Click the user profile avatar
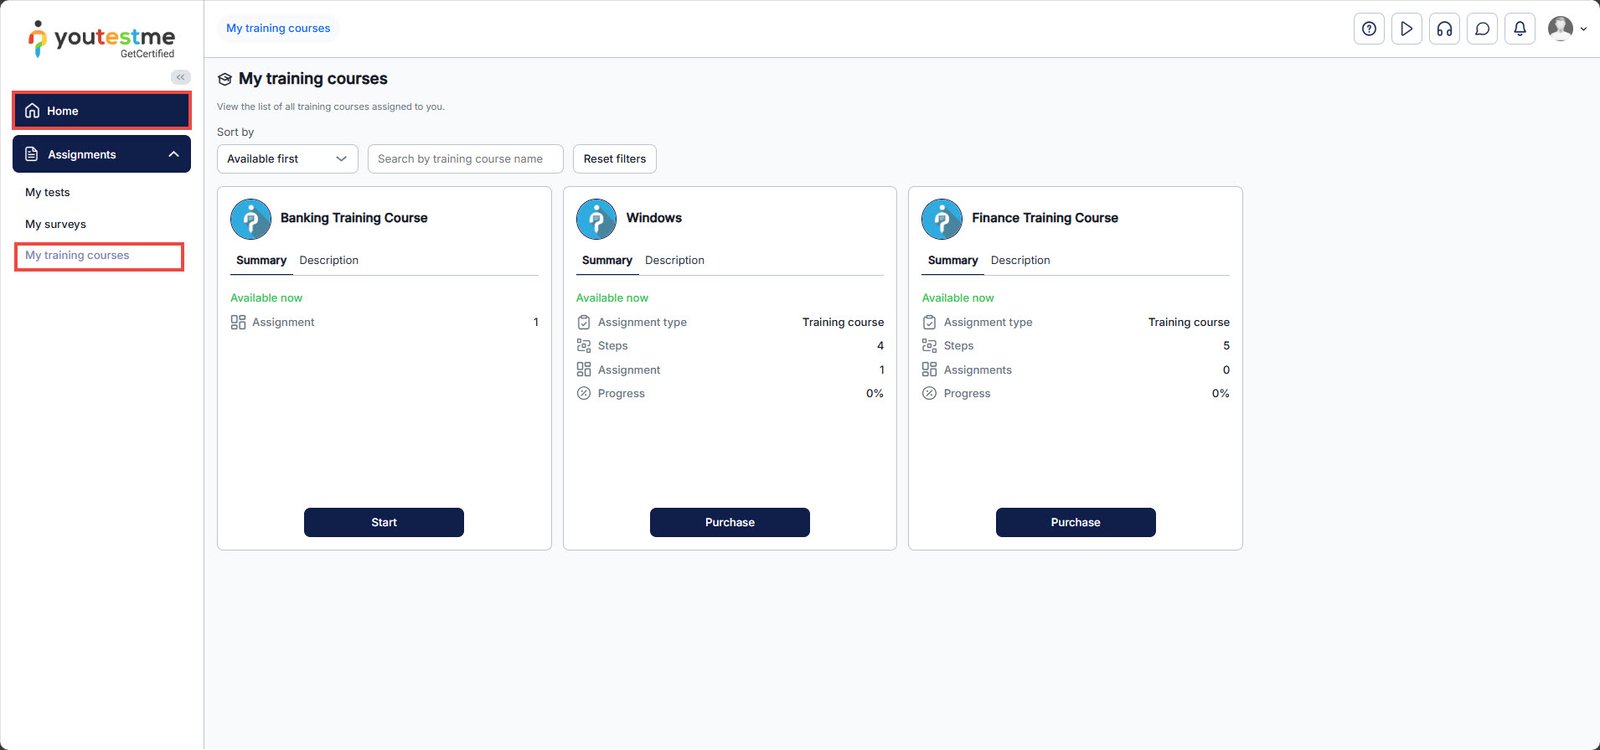1600x750 pixels. [1560, 28]
